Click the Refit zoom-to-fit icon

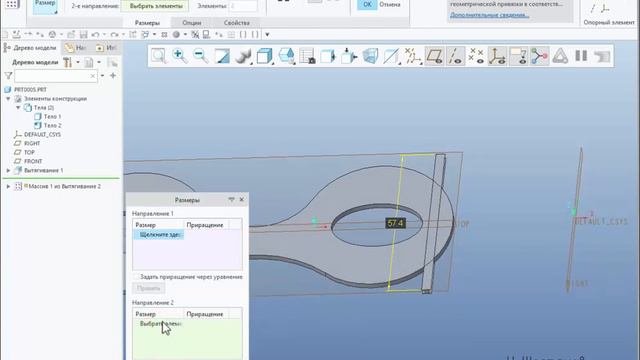click(159, 56)
